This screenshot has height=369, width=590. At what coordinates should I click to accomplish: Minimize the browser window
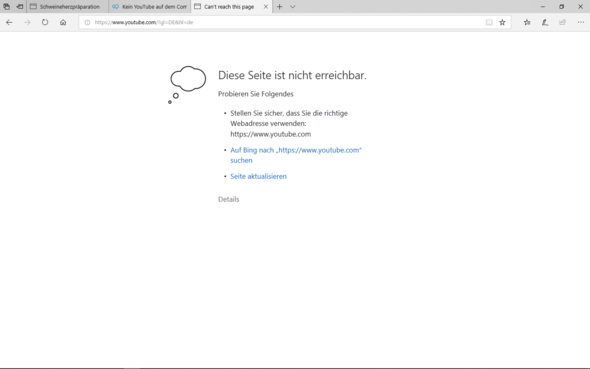coord(543,6)
